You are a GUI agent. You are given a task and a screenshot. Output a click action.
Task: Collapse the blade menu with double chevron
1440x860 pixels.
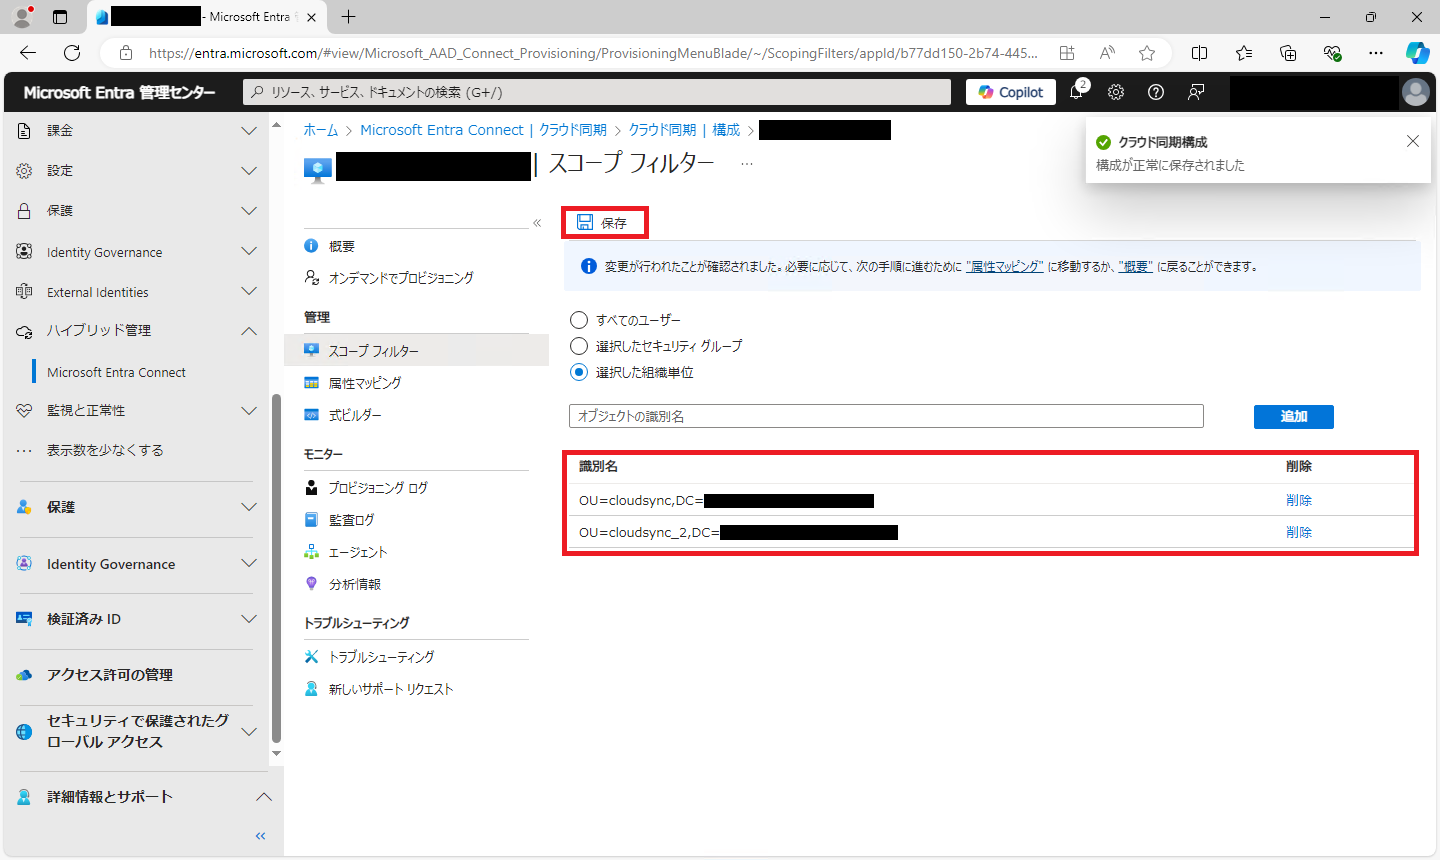click(x=537, y=223)
